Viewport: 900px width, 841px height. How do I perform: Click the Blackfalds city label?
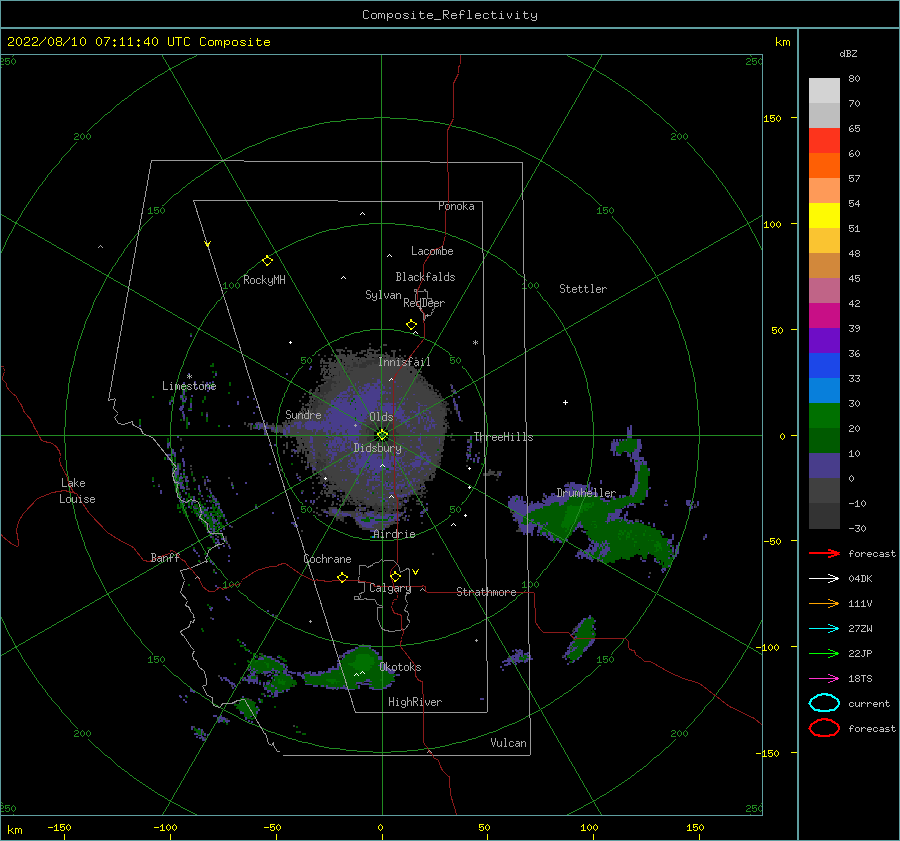point(425,277)
